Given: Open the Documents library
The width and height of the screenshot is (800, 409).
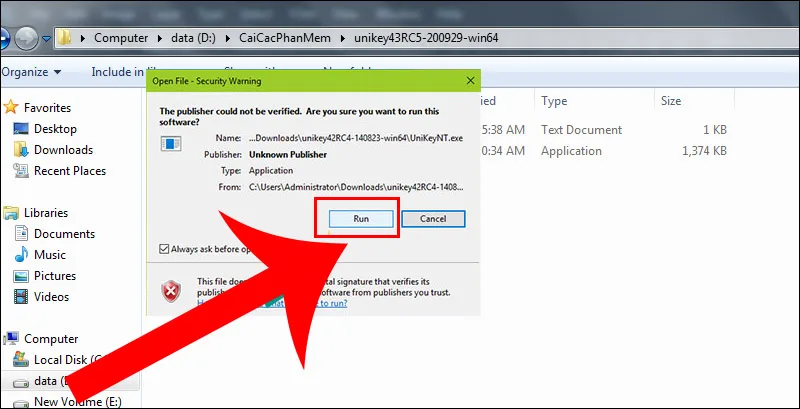Looking at the screenshot, I should [x=64, y=234].
